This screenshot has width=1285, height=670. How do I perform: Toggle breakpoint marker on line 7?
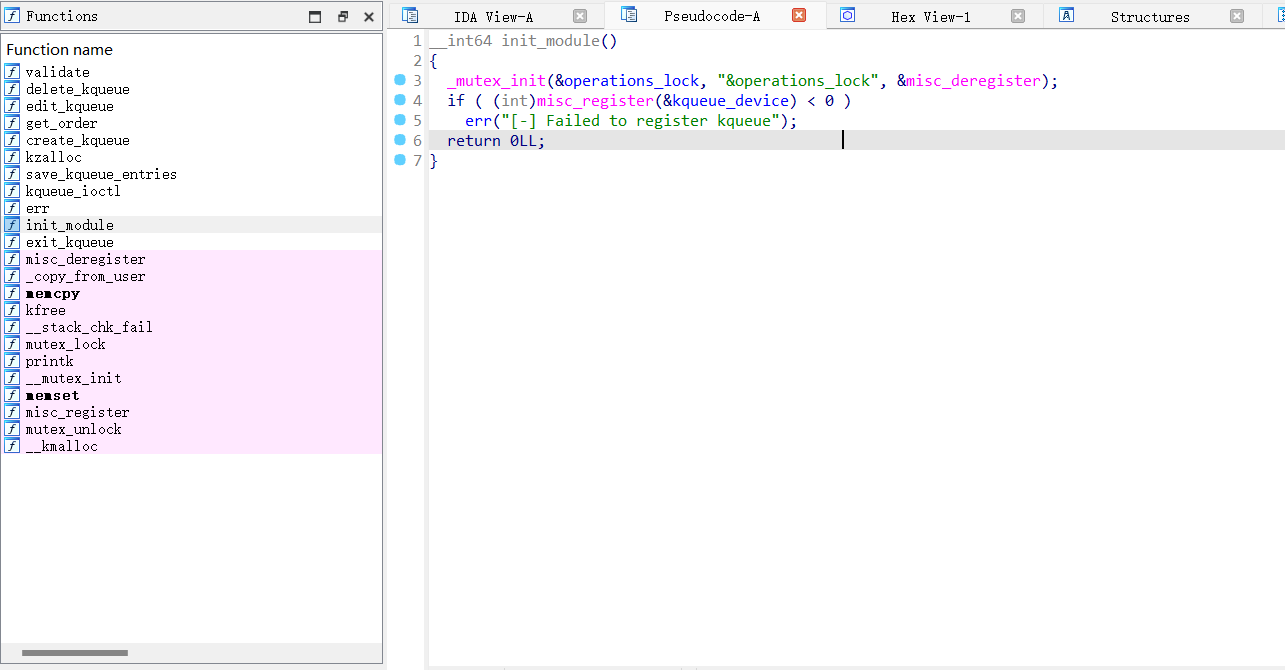pyautogui.click(x=400, y=160)
